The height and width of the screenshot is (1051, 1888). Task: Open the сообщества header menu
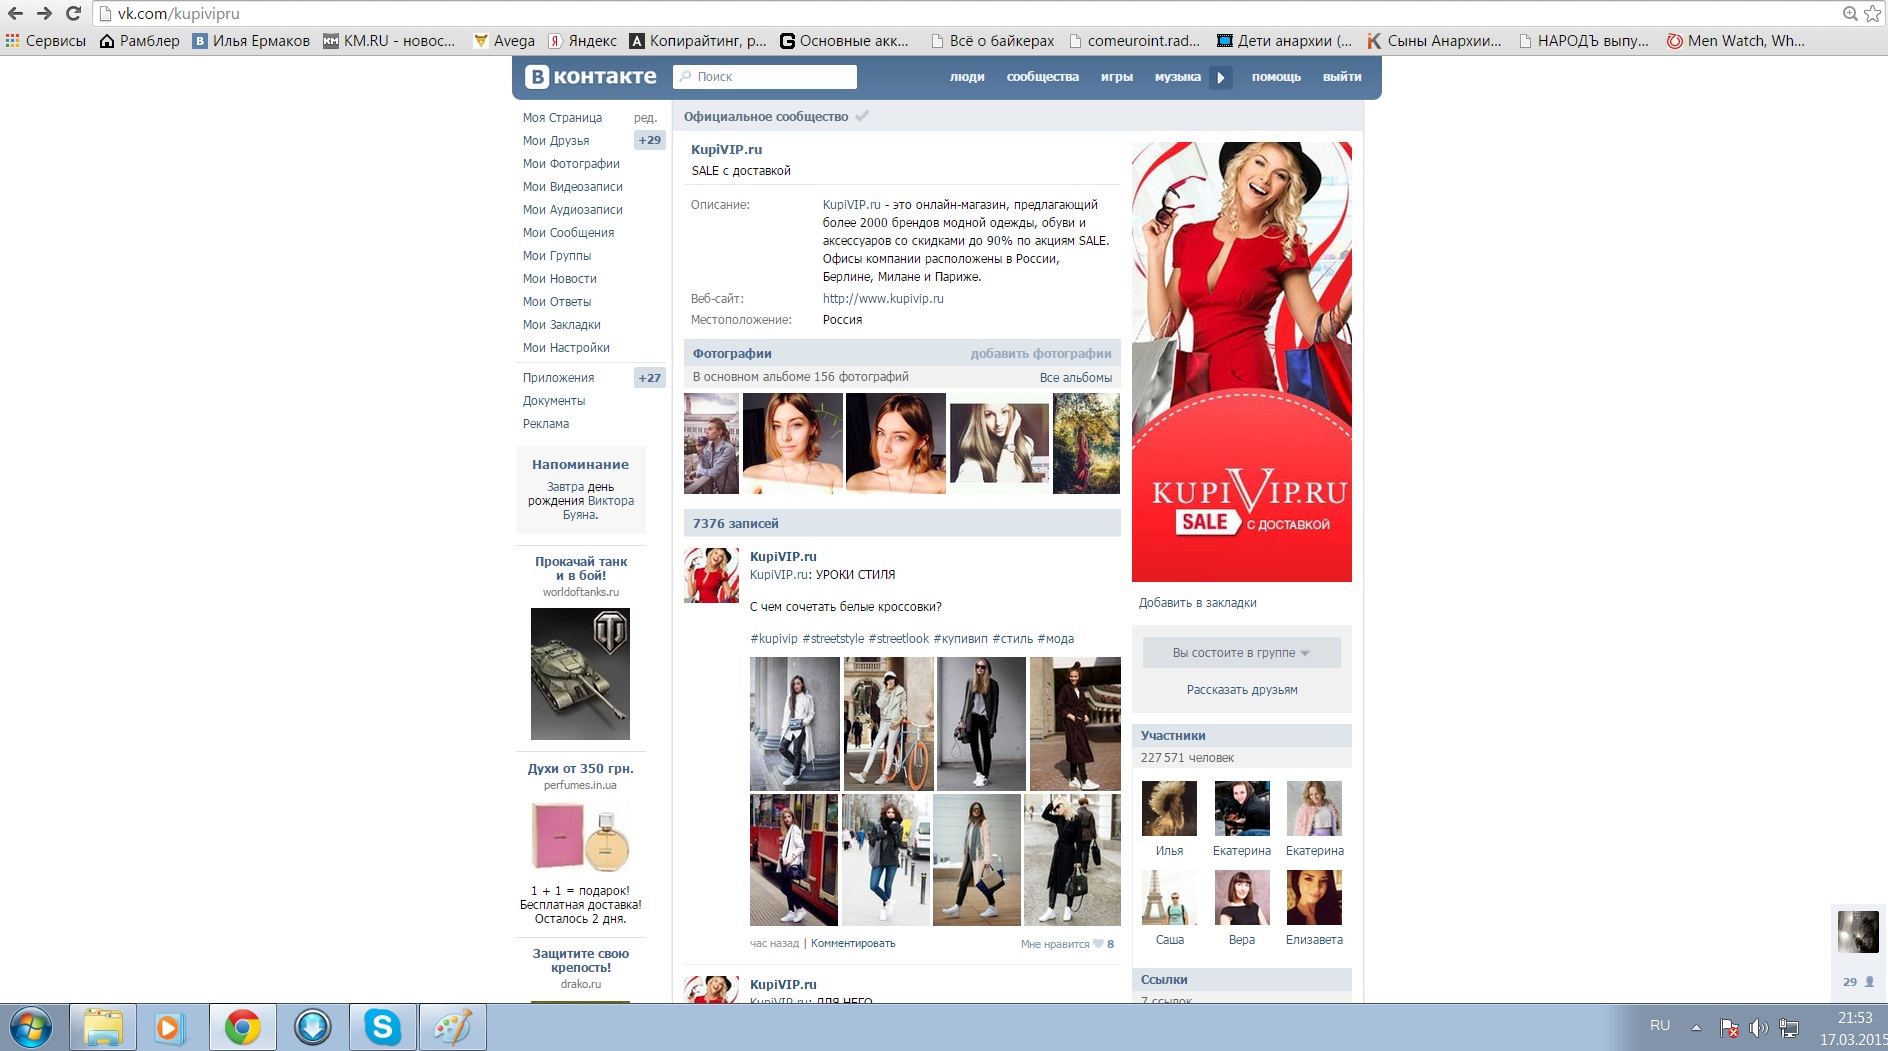click(1043, 77)
